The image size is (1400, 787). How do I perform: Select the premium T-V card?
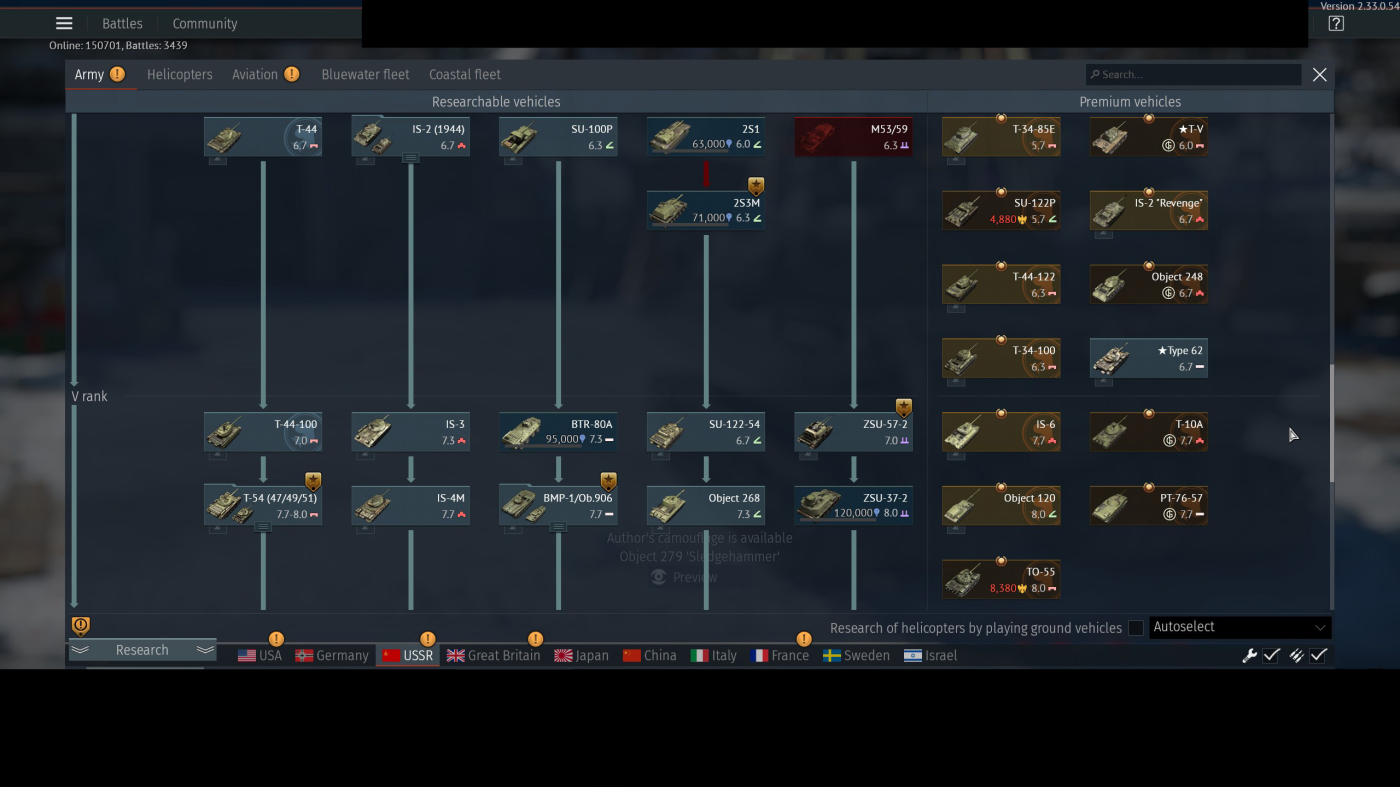pyautogui.click(x=1148, y=137)
